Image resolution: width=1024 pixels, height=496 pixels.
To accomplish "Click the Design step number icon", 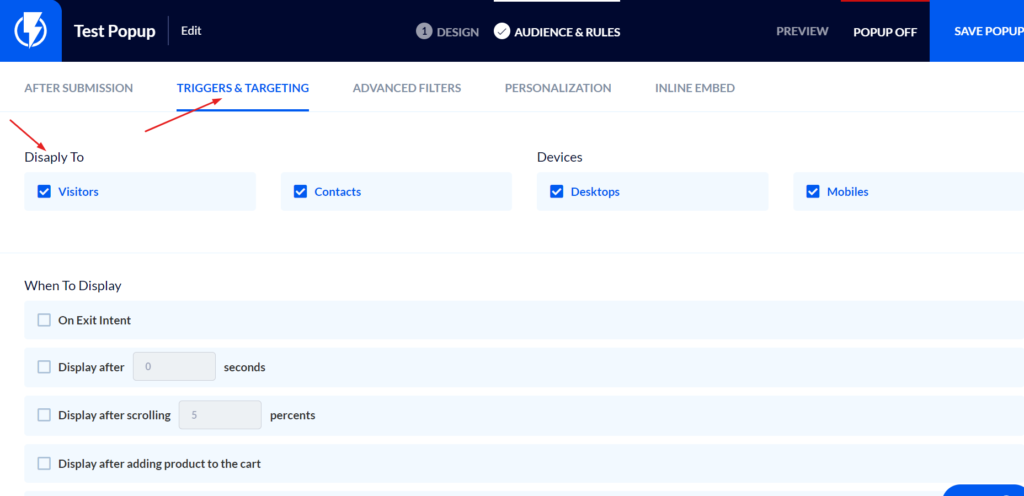I will (x=424, y=31).
